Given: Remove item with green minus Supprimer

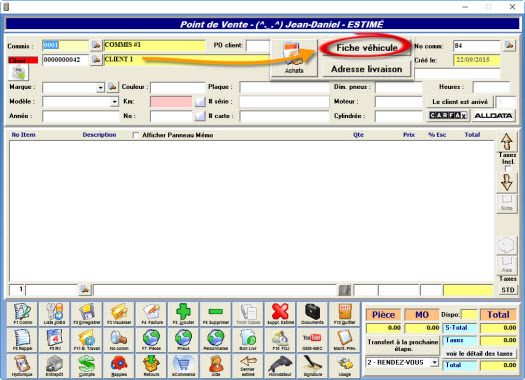Looking at the screenshot, I should 216,314.
